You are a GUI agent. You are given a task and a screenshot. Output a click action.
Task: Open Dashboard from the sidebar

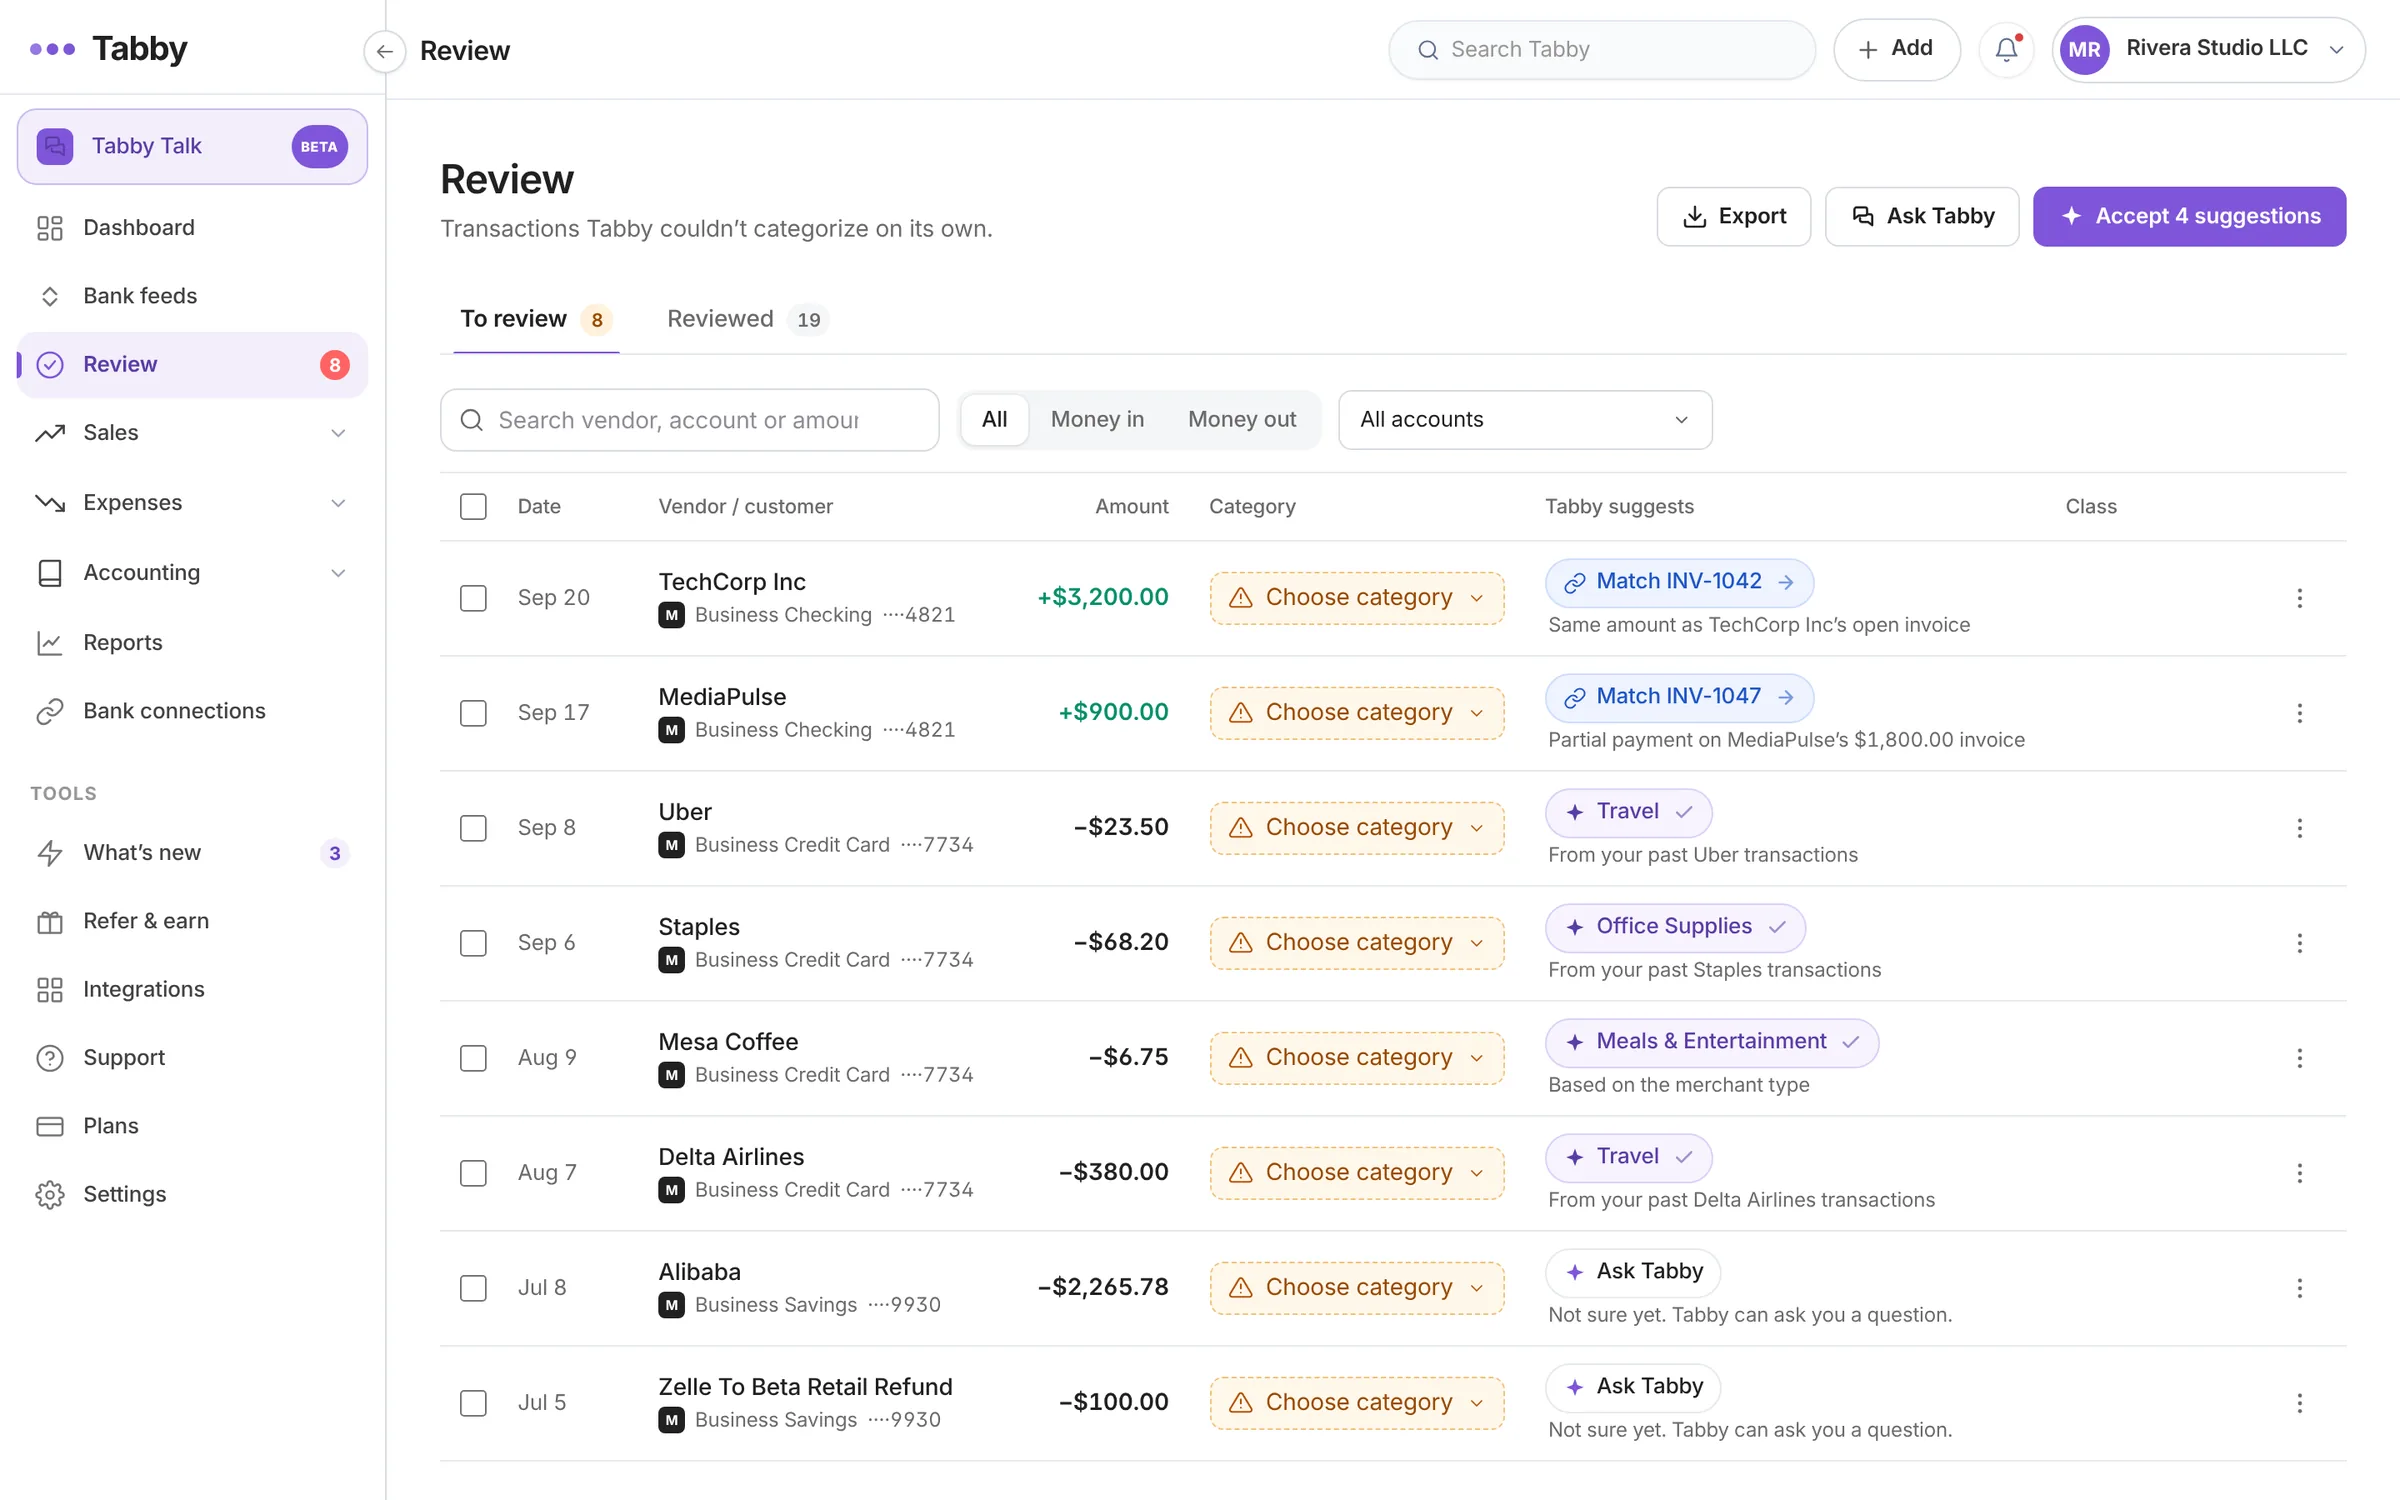[192, 228]
